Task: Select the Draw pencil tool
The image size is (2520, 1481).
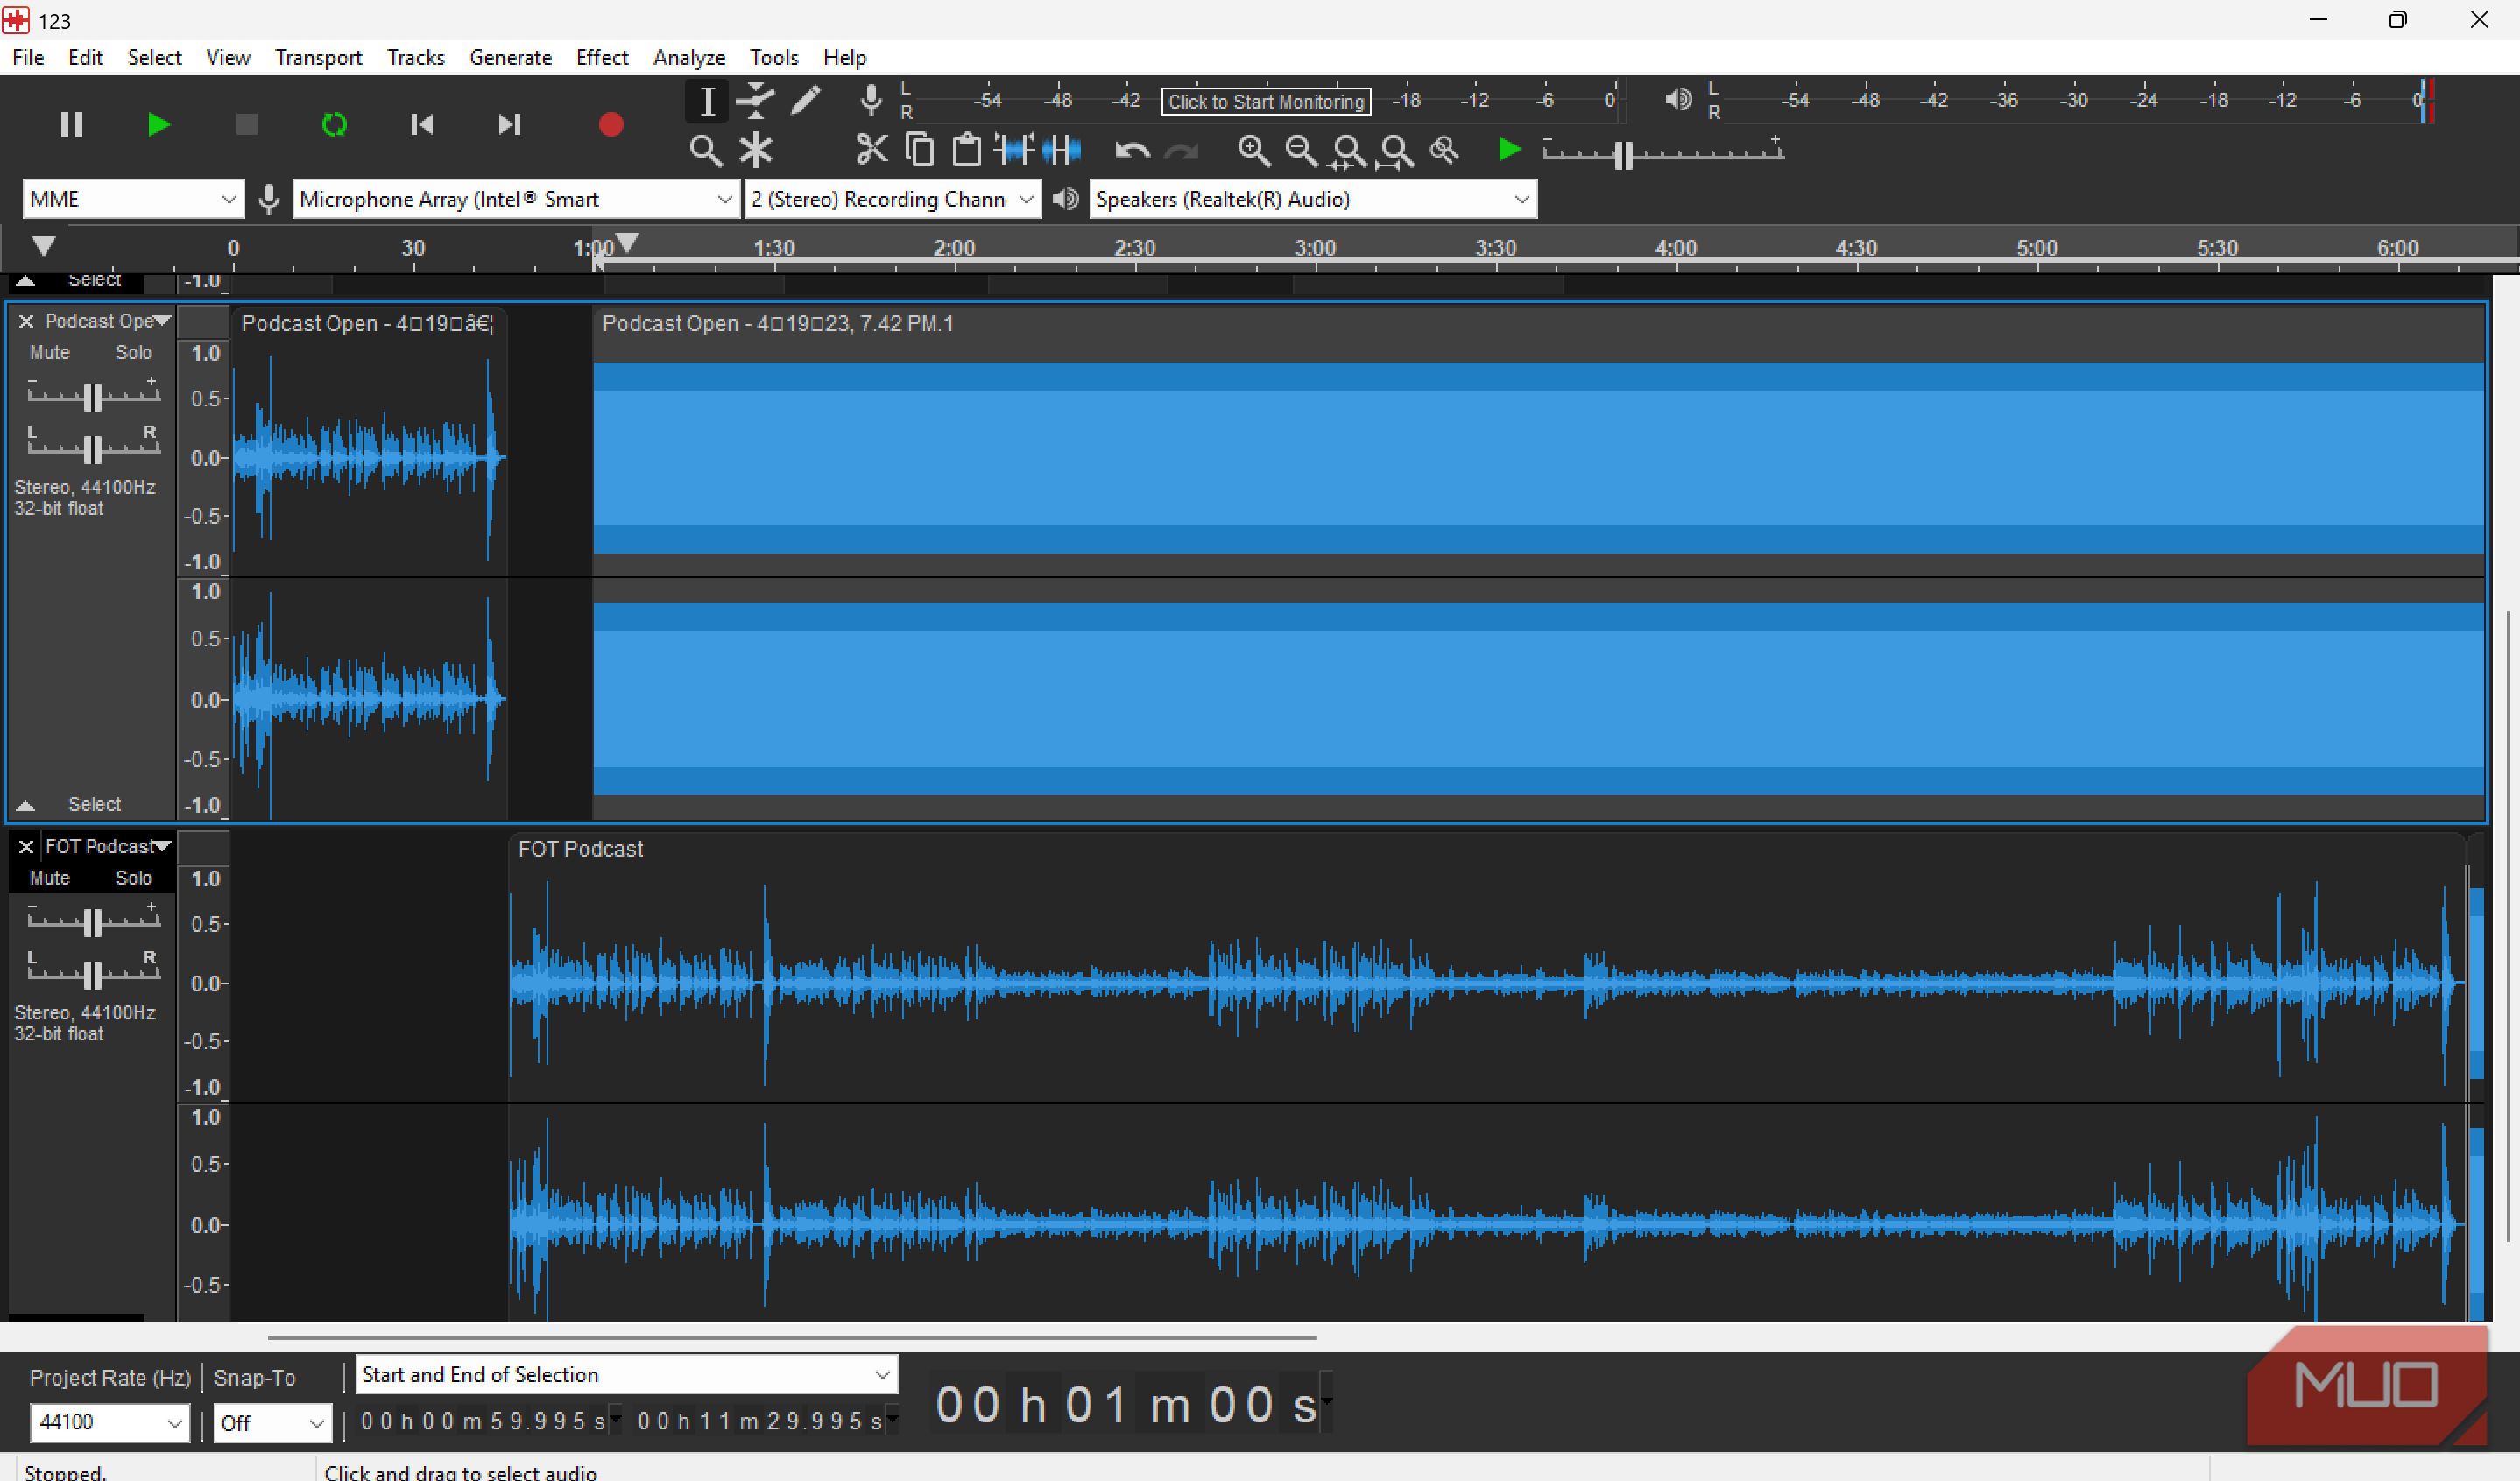Action: pyautogui.click(x=805, y=100)
